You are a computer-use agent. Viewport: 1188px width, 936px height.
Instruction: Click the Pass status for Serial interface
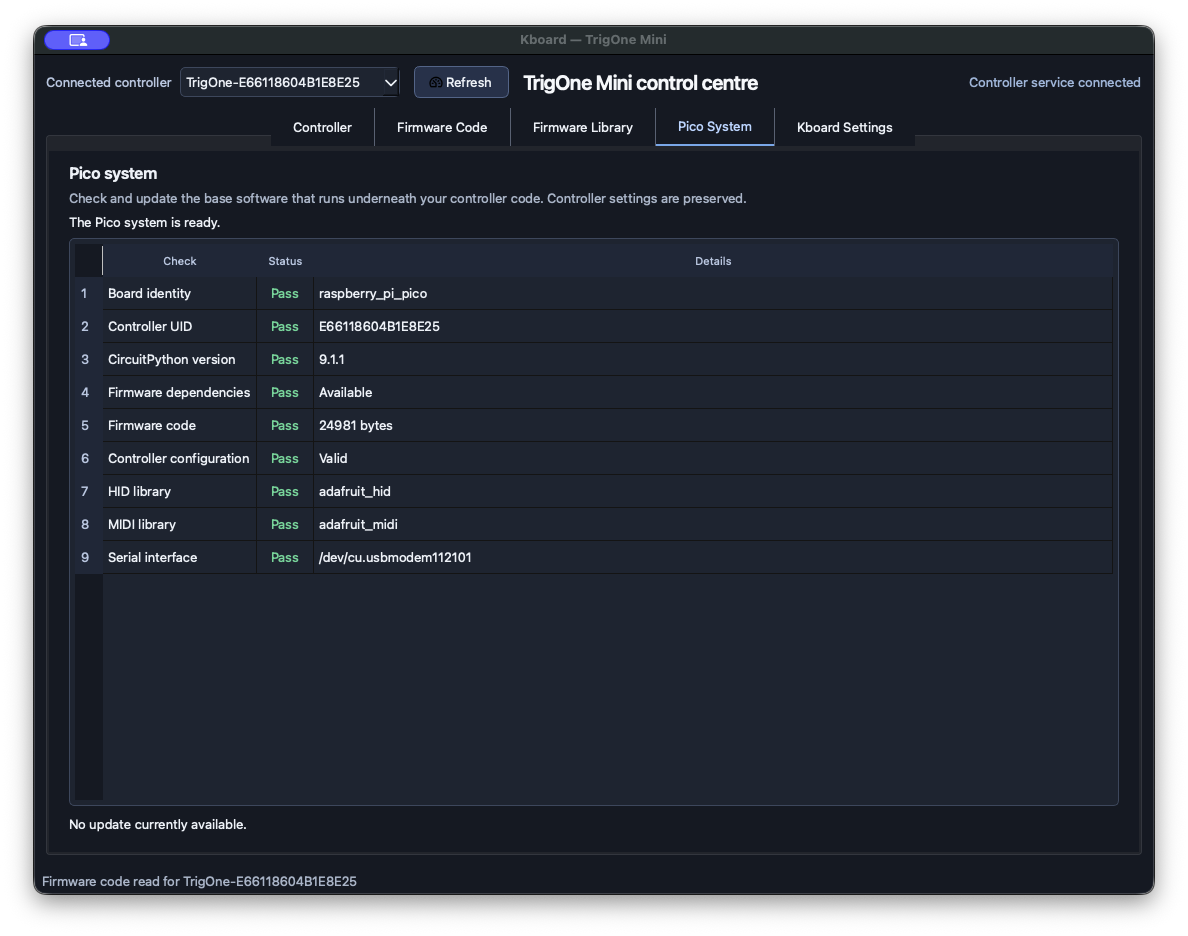285,557
